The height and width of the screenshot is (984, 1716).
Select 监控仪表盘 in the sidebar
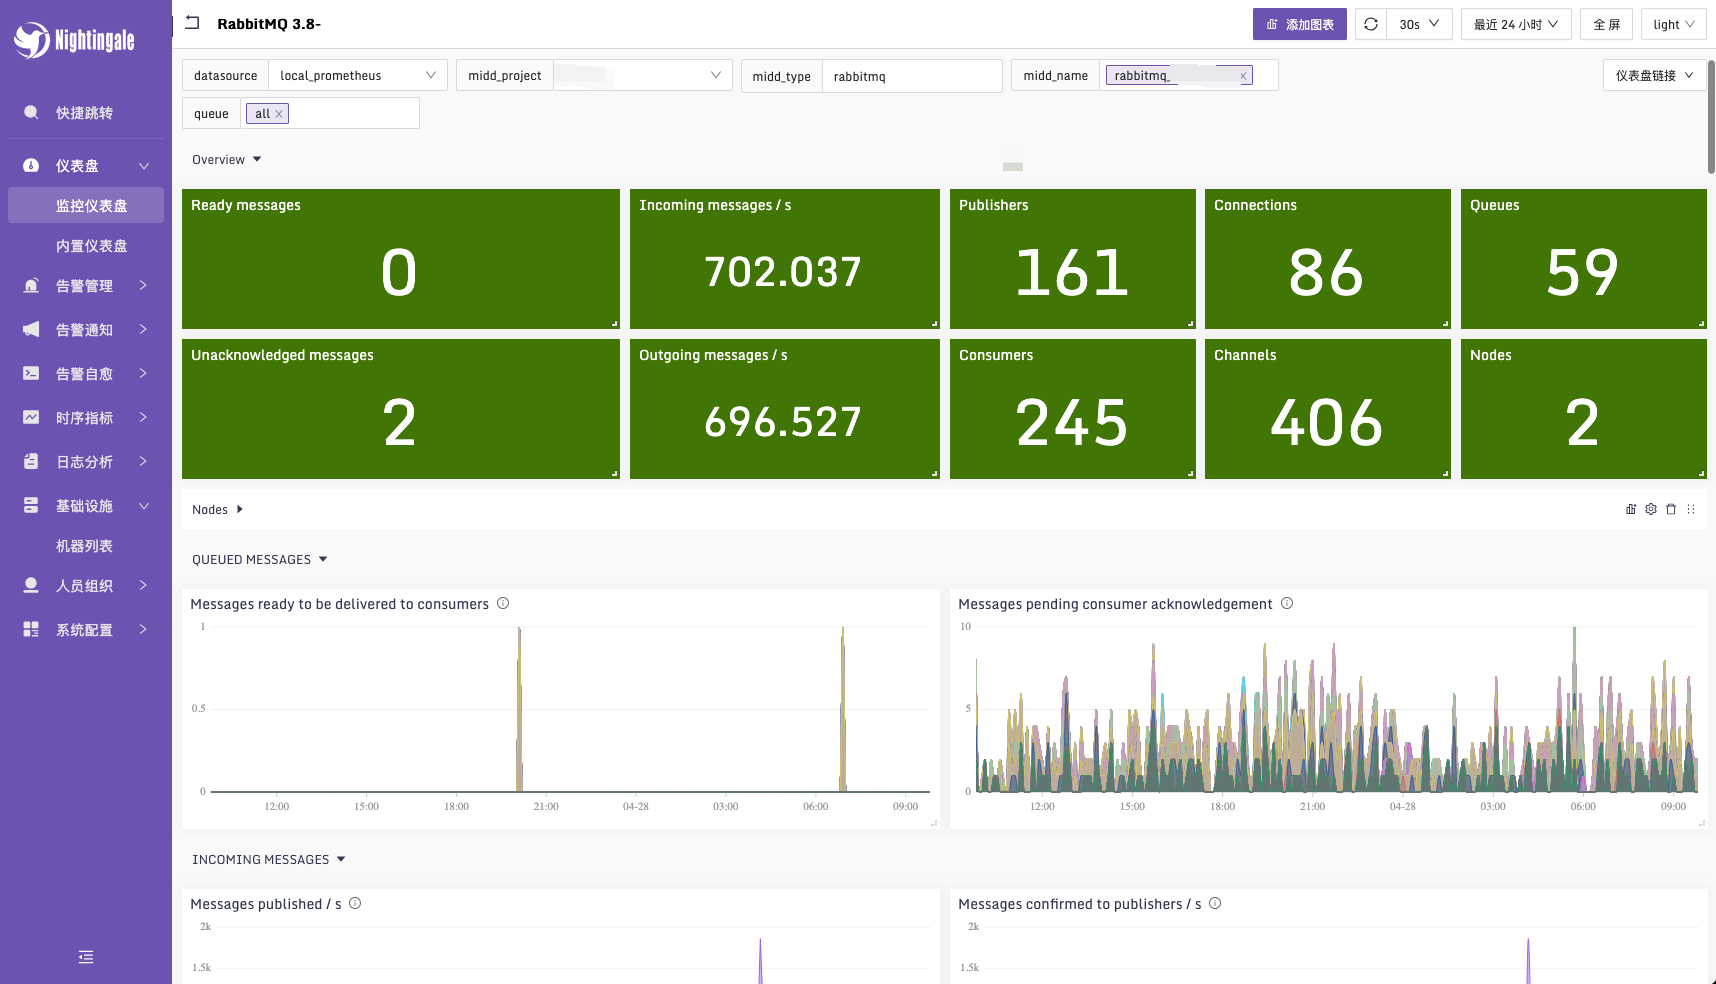click(x=86, y=205)
